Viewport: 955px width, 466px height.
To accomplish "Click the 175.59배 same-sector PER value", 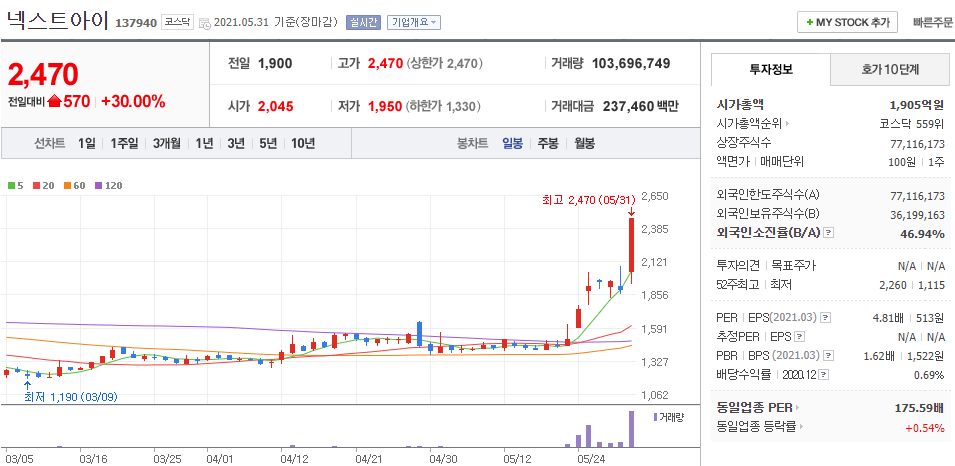I will [920, 408].
